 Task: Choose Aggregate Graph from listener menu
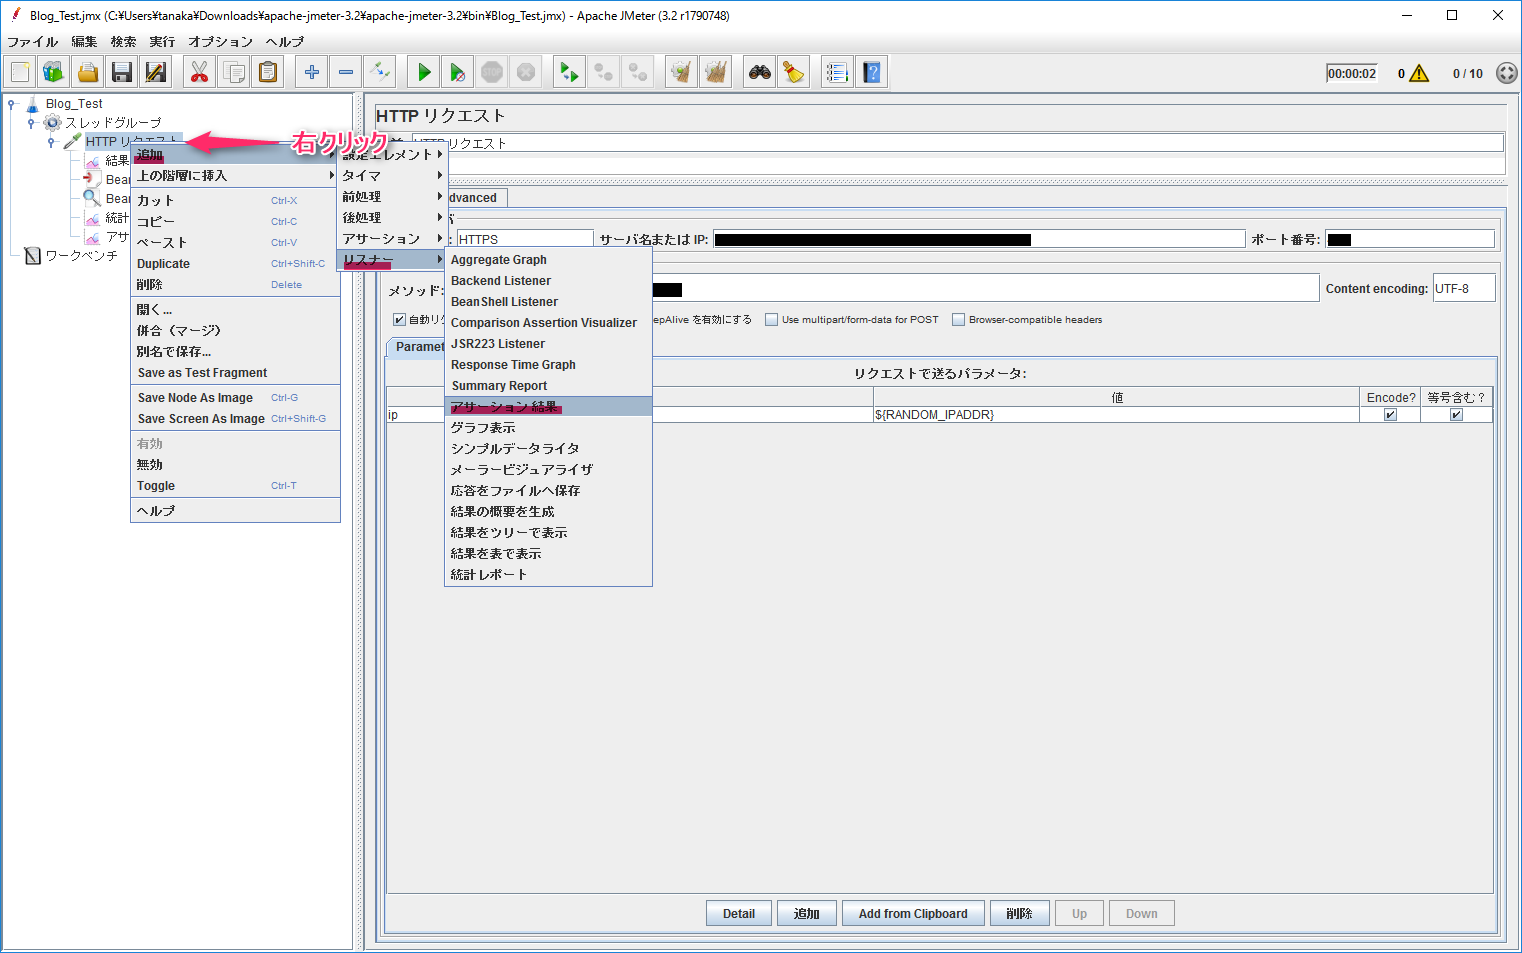click(548, 260)
